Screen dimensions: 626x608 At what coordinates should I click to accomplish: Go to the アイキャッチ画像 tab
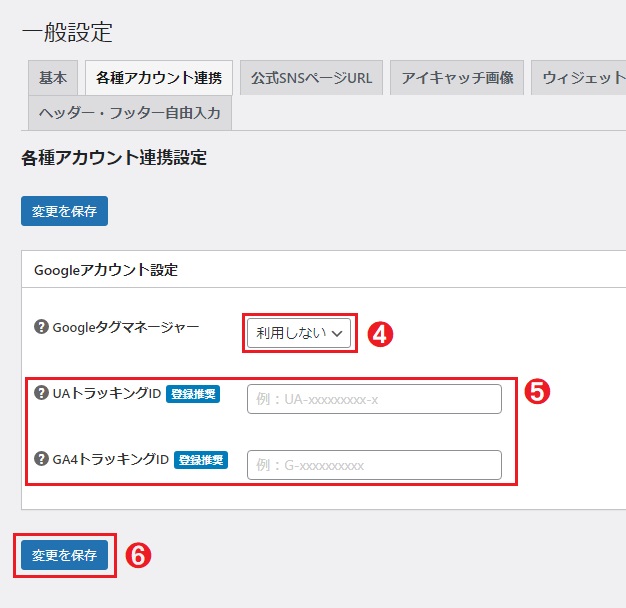click(x=457, y=78)
